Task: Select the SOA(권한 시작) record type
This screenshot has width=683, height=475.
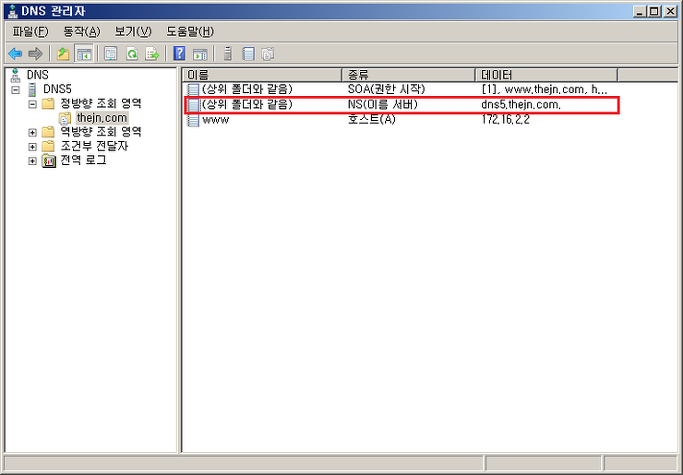Action: coord(386,89)
